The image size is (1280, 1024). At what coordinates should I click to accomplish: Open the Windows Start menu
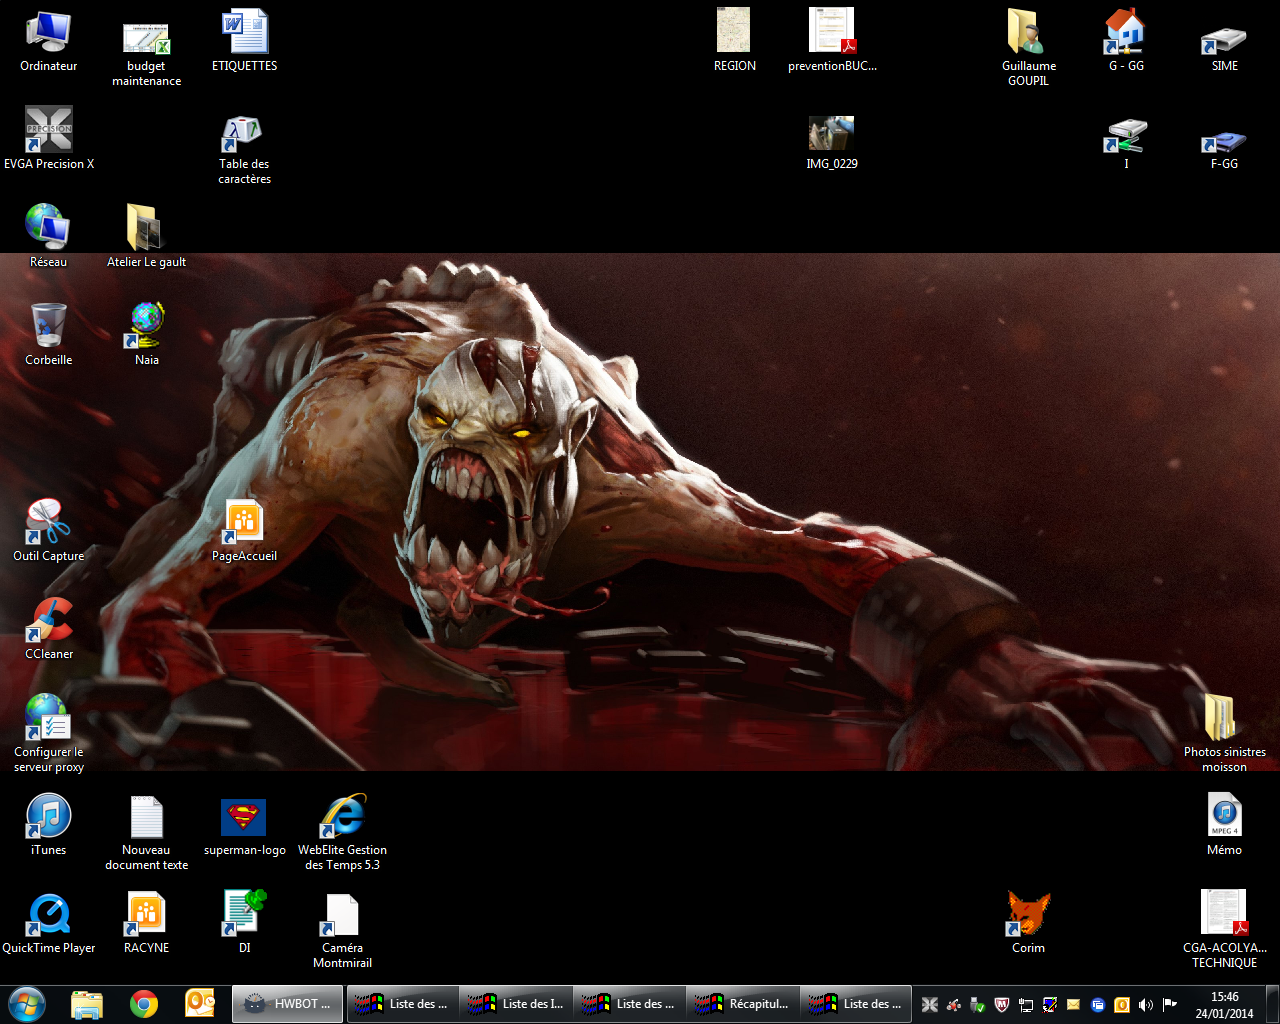pyautogui.click(x=27, y=1004)
